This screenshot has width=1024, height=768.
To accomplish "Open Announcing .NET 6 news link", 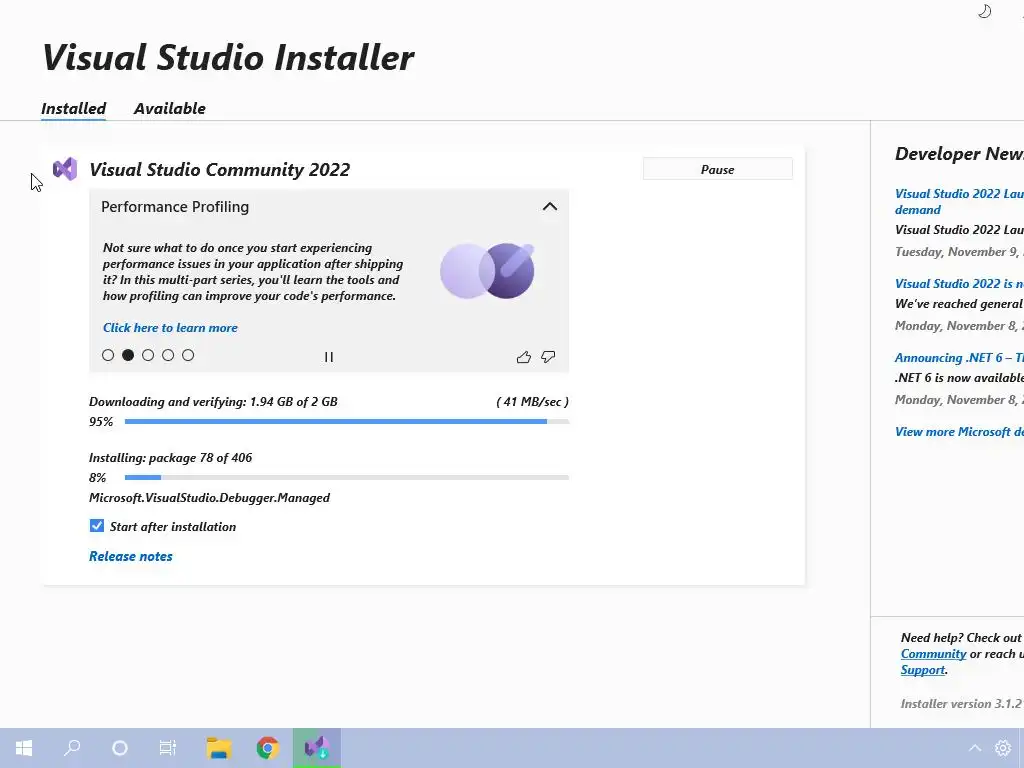I will click(959, 358).
